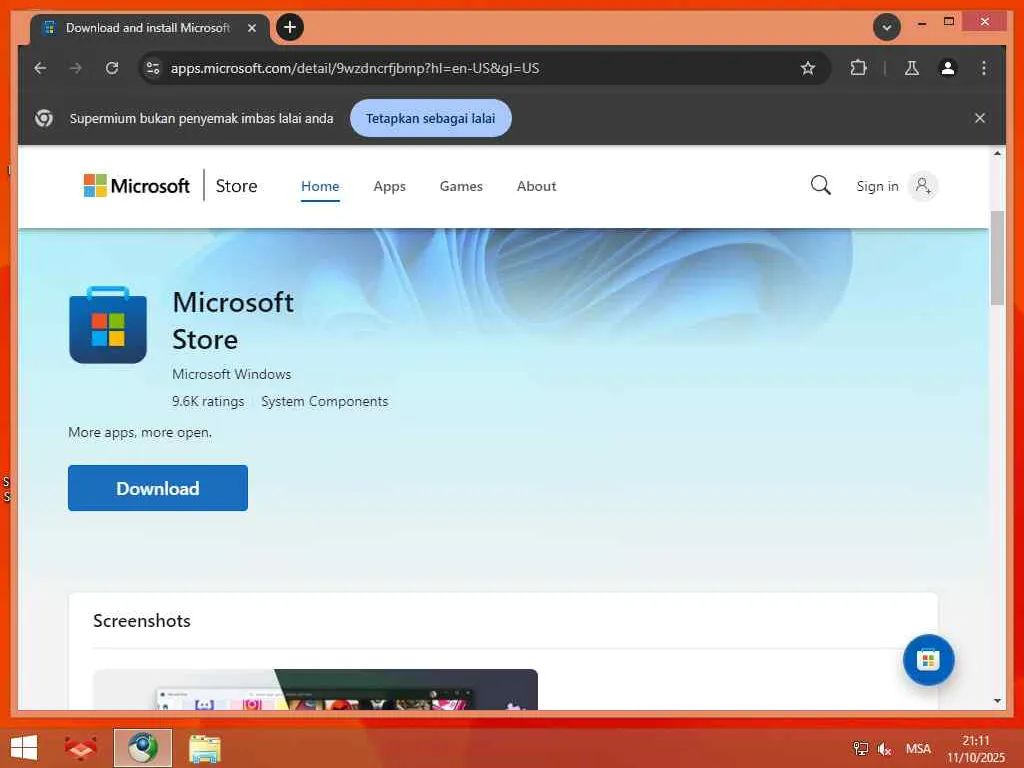Close the Download and install Microsoft tab
Viewport: 1024px width, 768px height.
251,28
